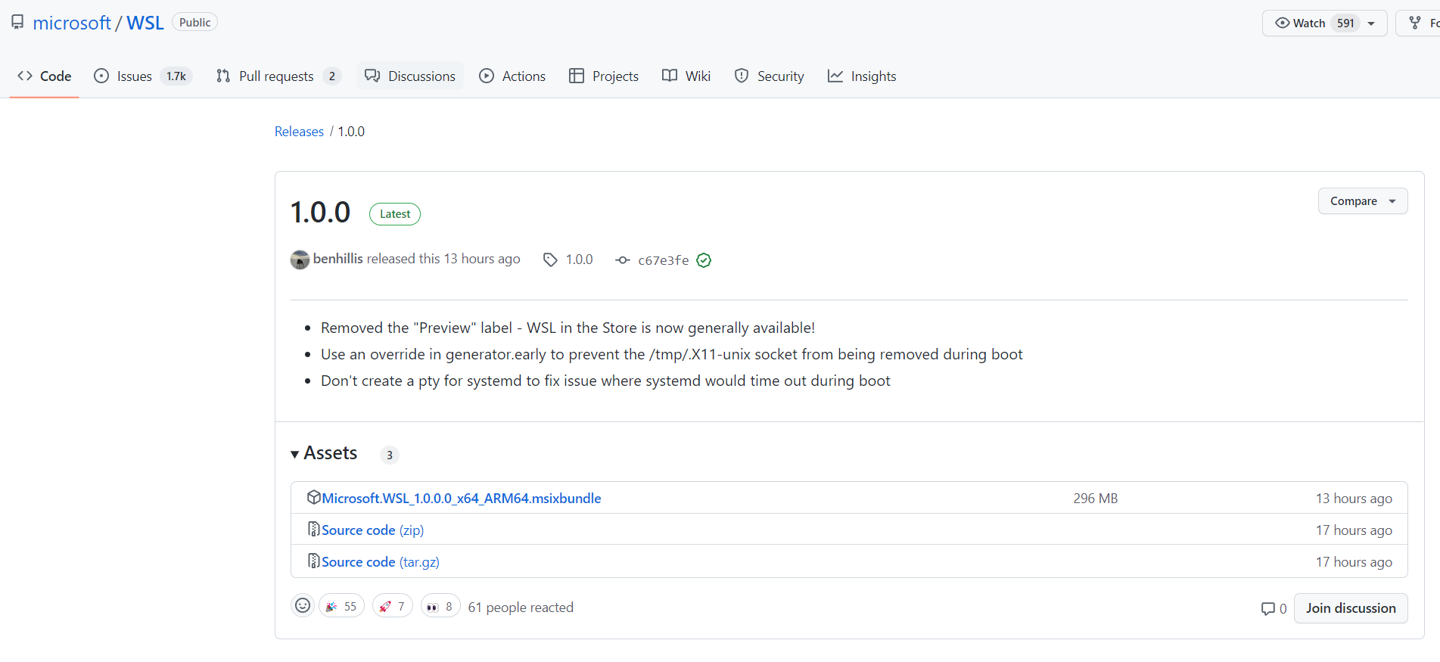Download Source code (tar.gz)
Screen dimensions: 1440x662
pos(380,562)
